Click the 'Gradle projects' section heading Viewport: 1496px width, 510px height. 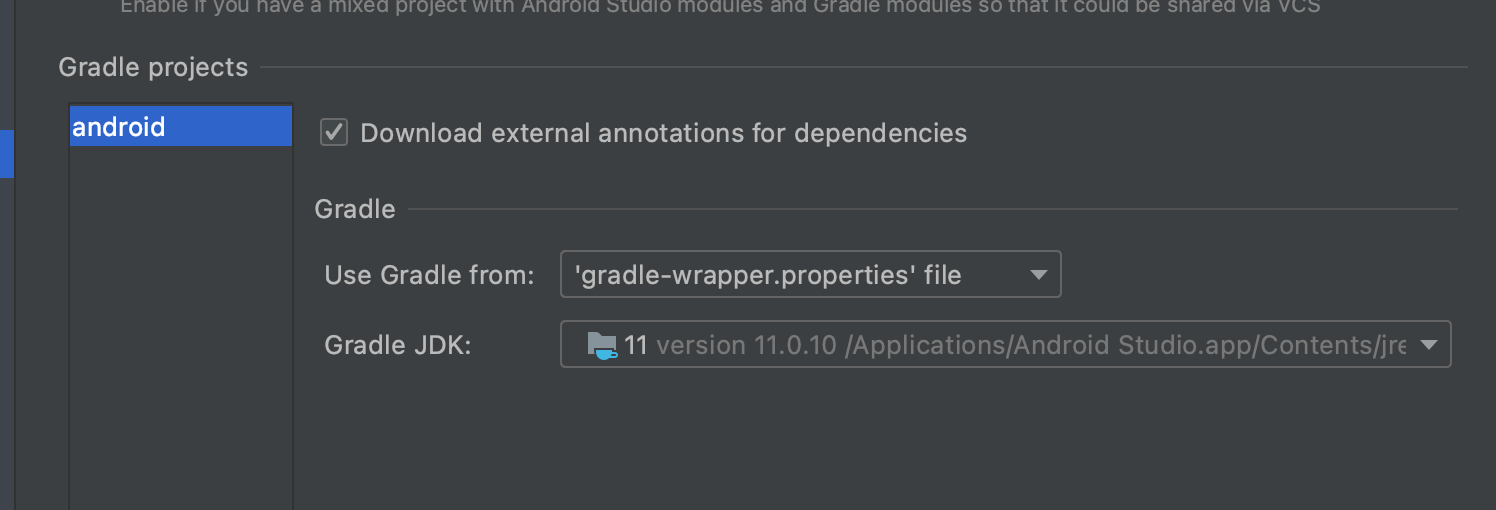(153, 67)
